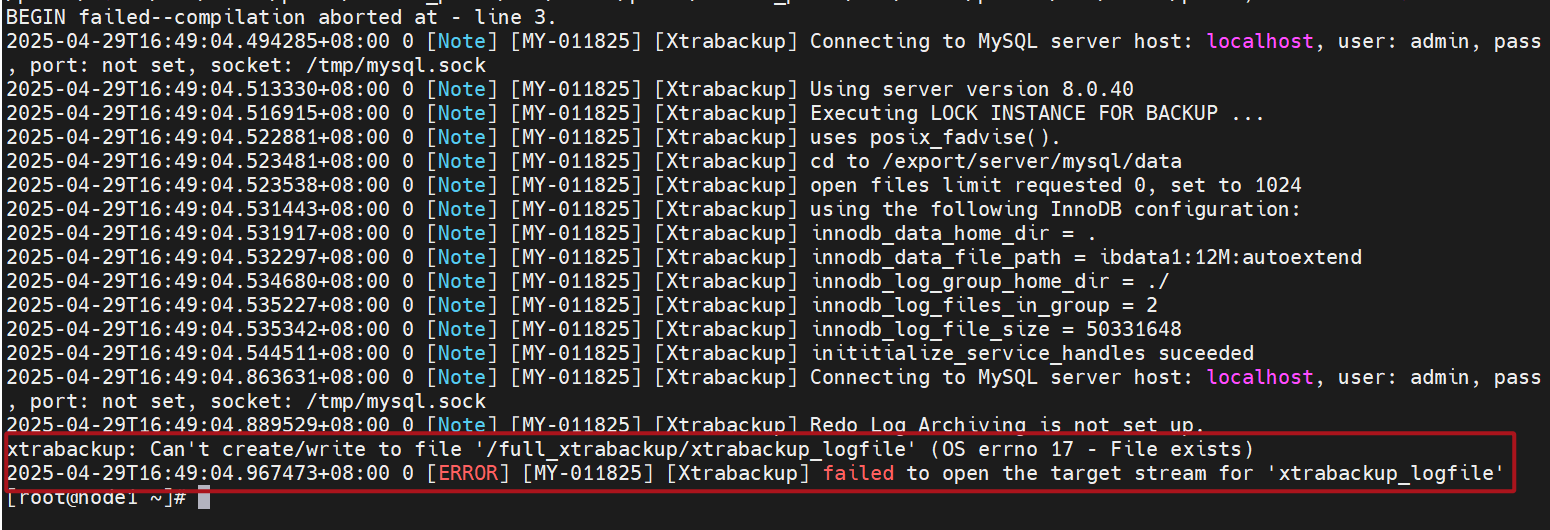The width and height of the screenshot is (1550, 530).
Task: Click the red word "failed"
Action: pyautogui.click(x=858, y=473)
